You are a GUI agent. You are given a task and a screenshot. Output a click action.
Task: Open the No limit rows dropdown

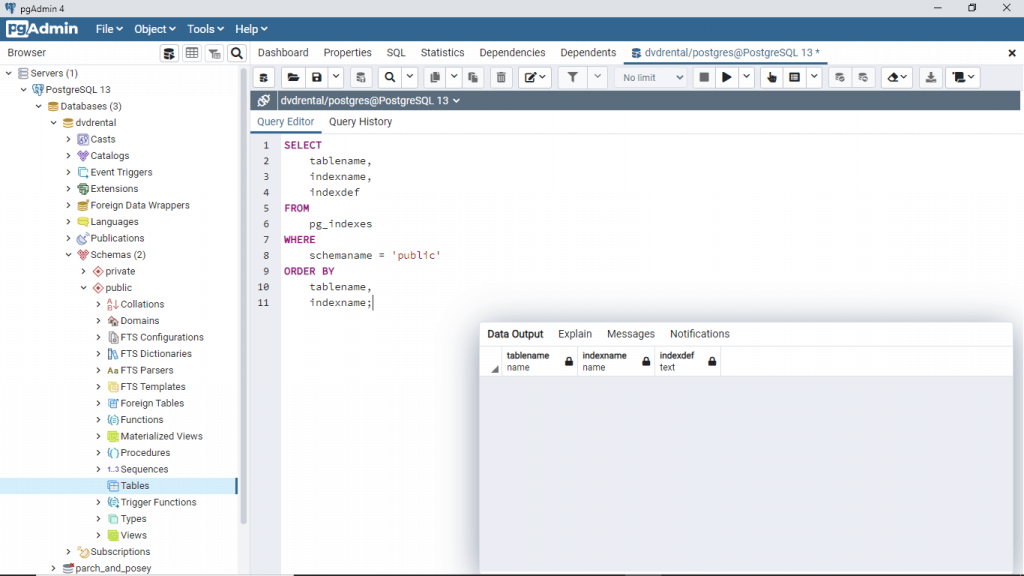(653, 77)
